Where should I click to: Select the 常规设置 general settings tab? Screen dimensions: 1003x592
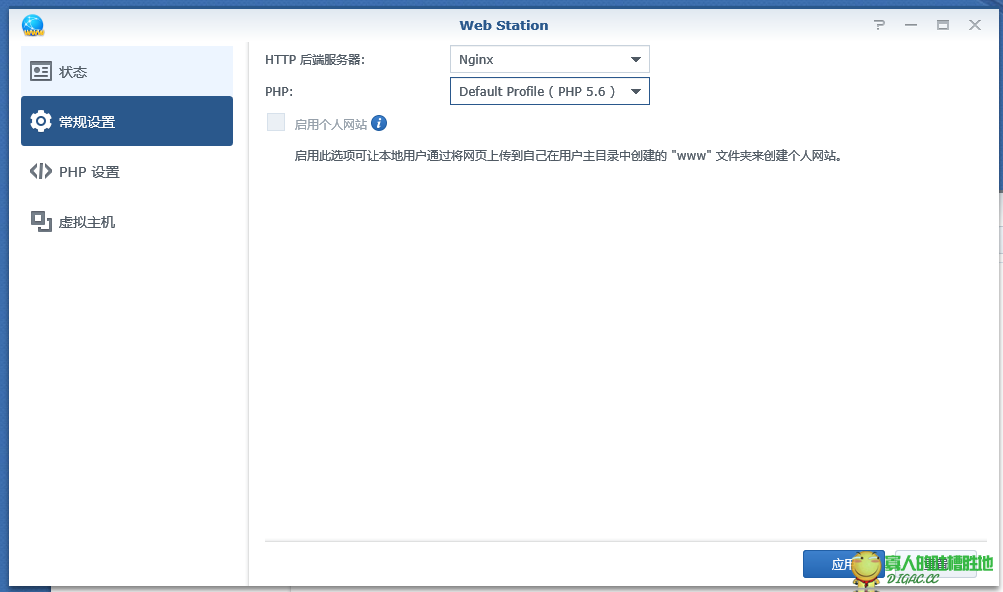[127, 121]
